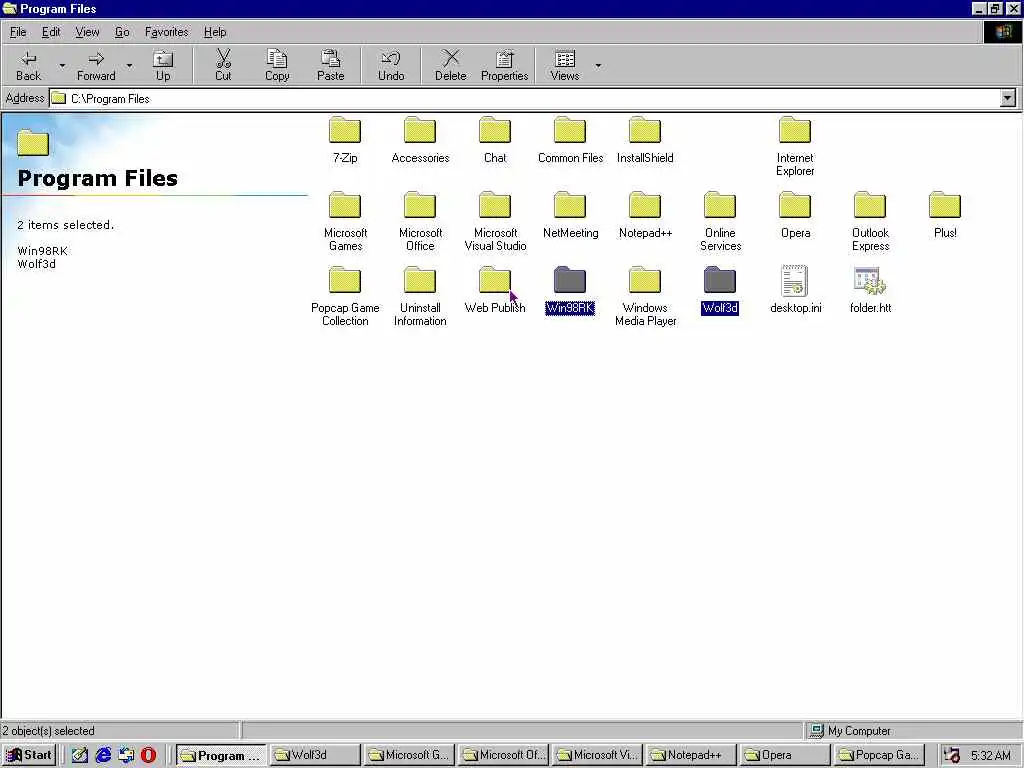Open the Views dropdown arrow

tap(598, 65)
